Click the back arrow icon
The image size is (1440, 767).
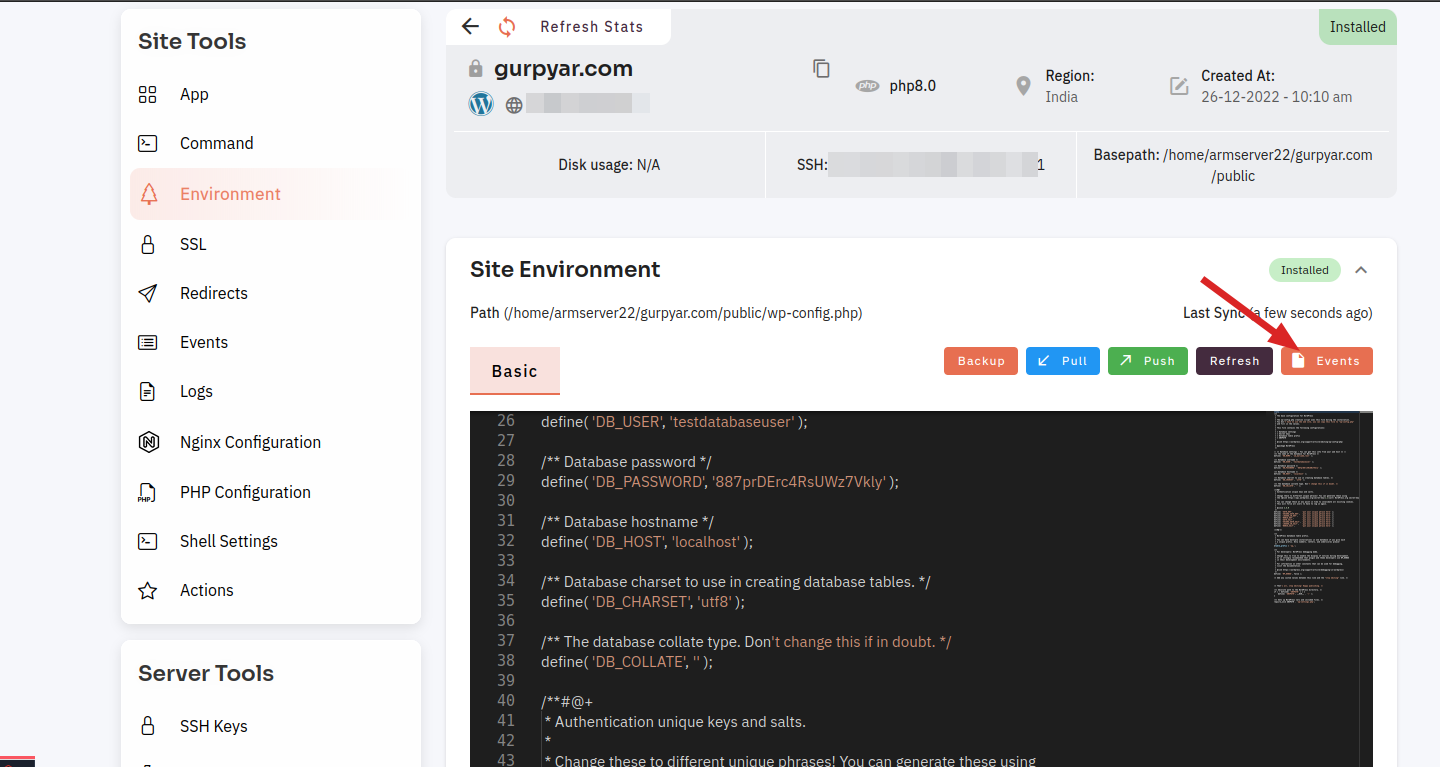(471, 27)
